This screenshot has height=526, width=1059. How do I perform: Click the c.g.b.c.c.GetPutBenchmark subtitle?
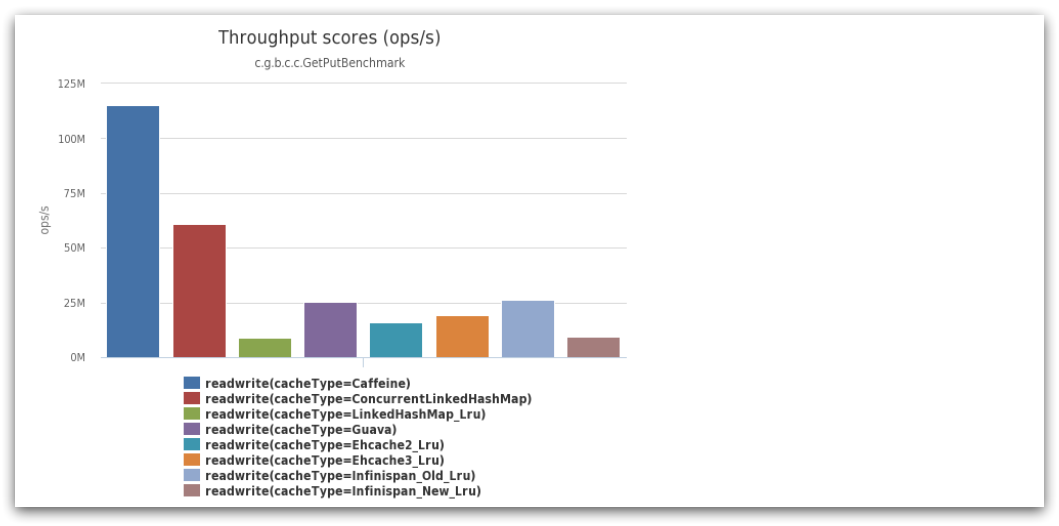coord(330,63)
